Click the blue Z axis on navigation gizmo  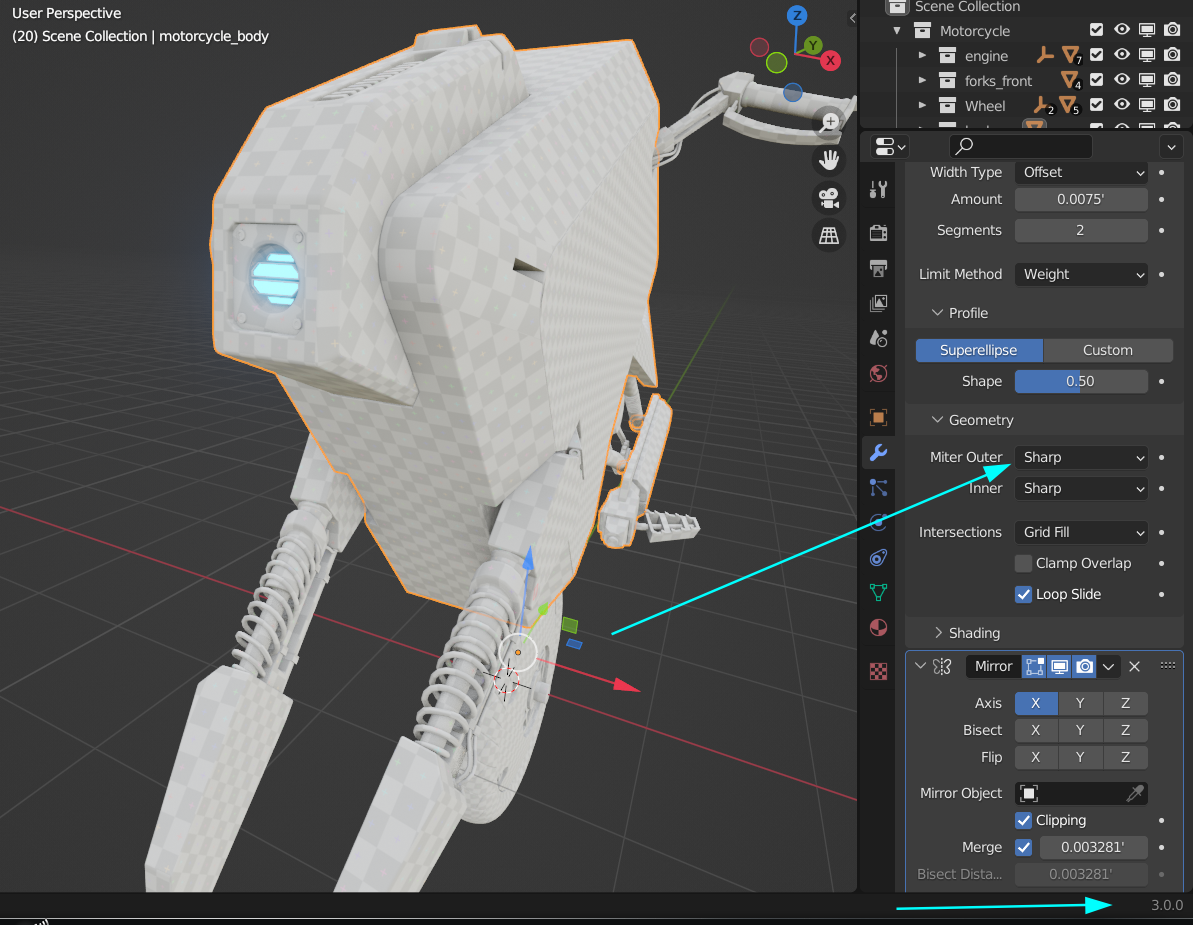797,15
